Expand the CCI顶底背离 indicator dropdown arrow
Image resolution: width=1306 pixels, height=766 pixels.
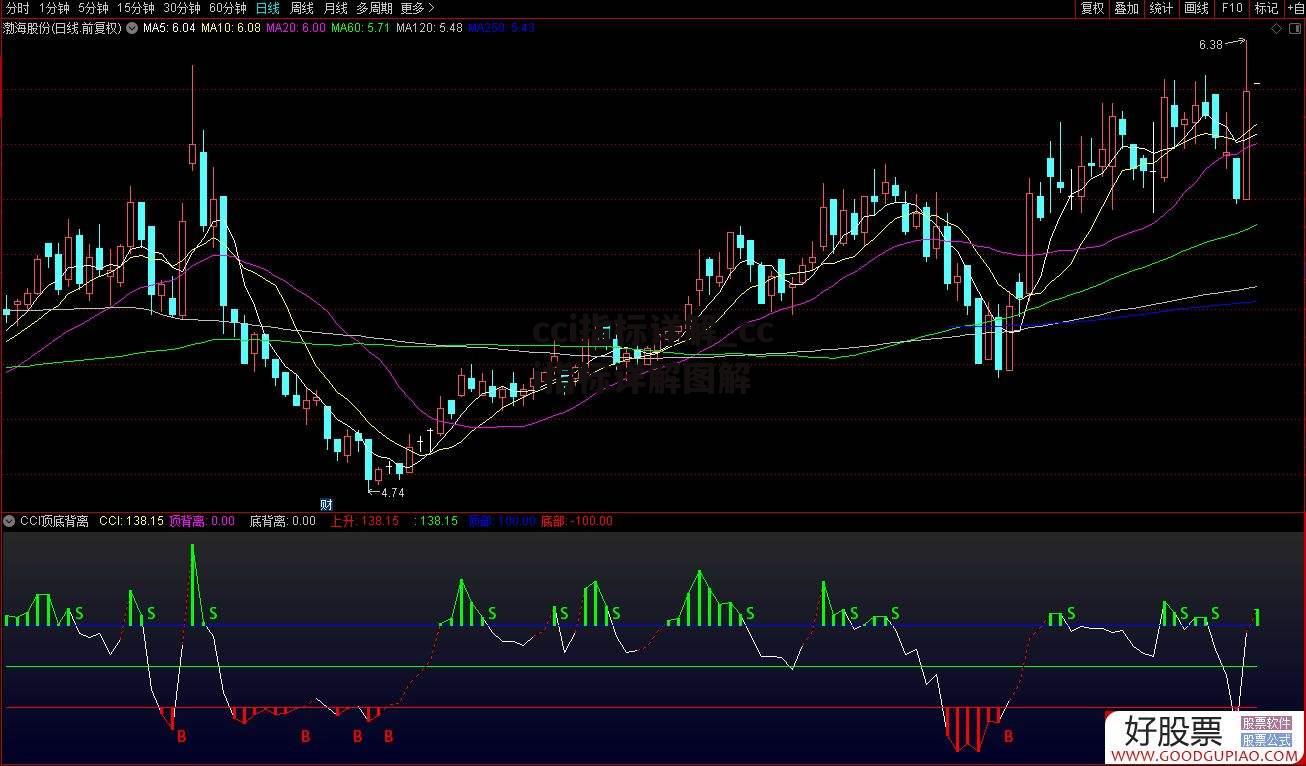tap(9, 521)
